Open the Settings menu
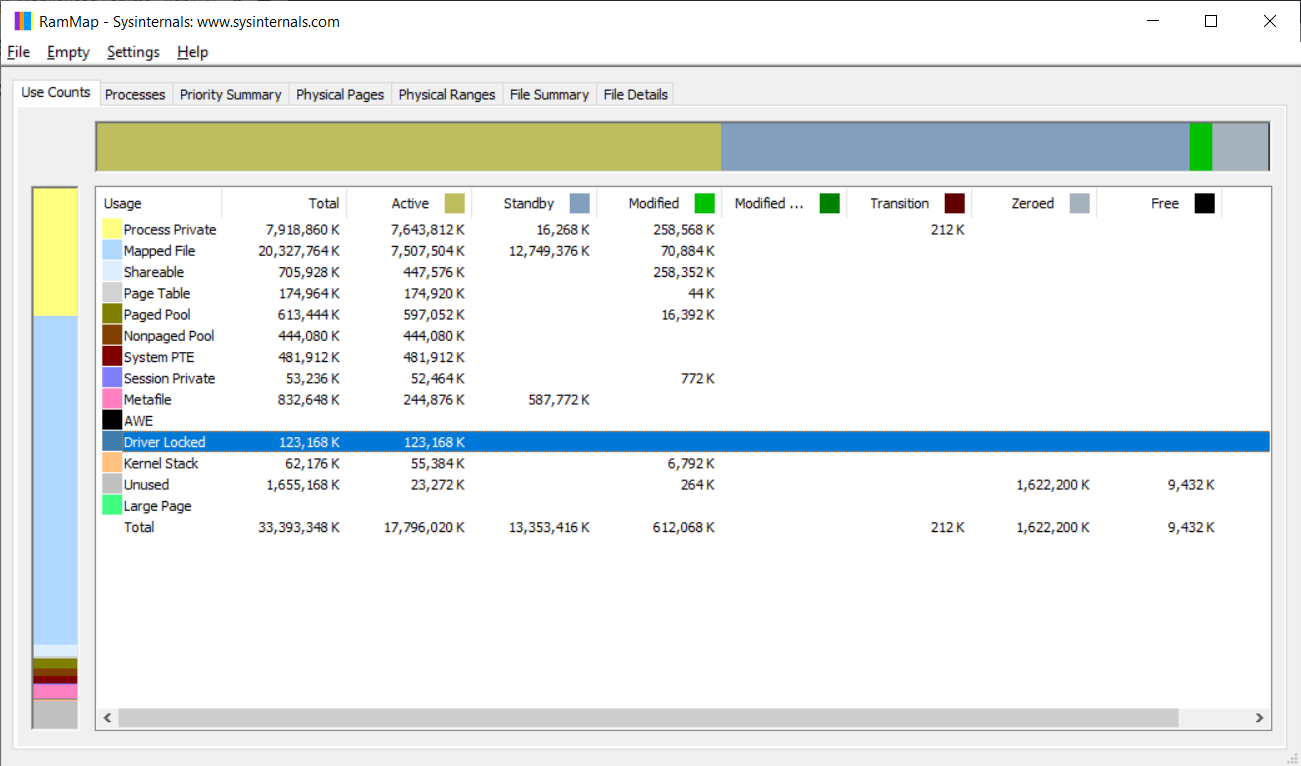Viewport: 1301px width, 766px height. coord(133,52)
